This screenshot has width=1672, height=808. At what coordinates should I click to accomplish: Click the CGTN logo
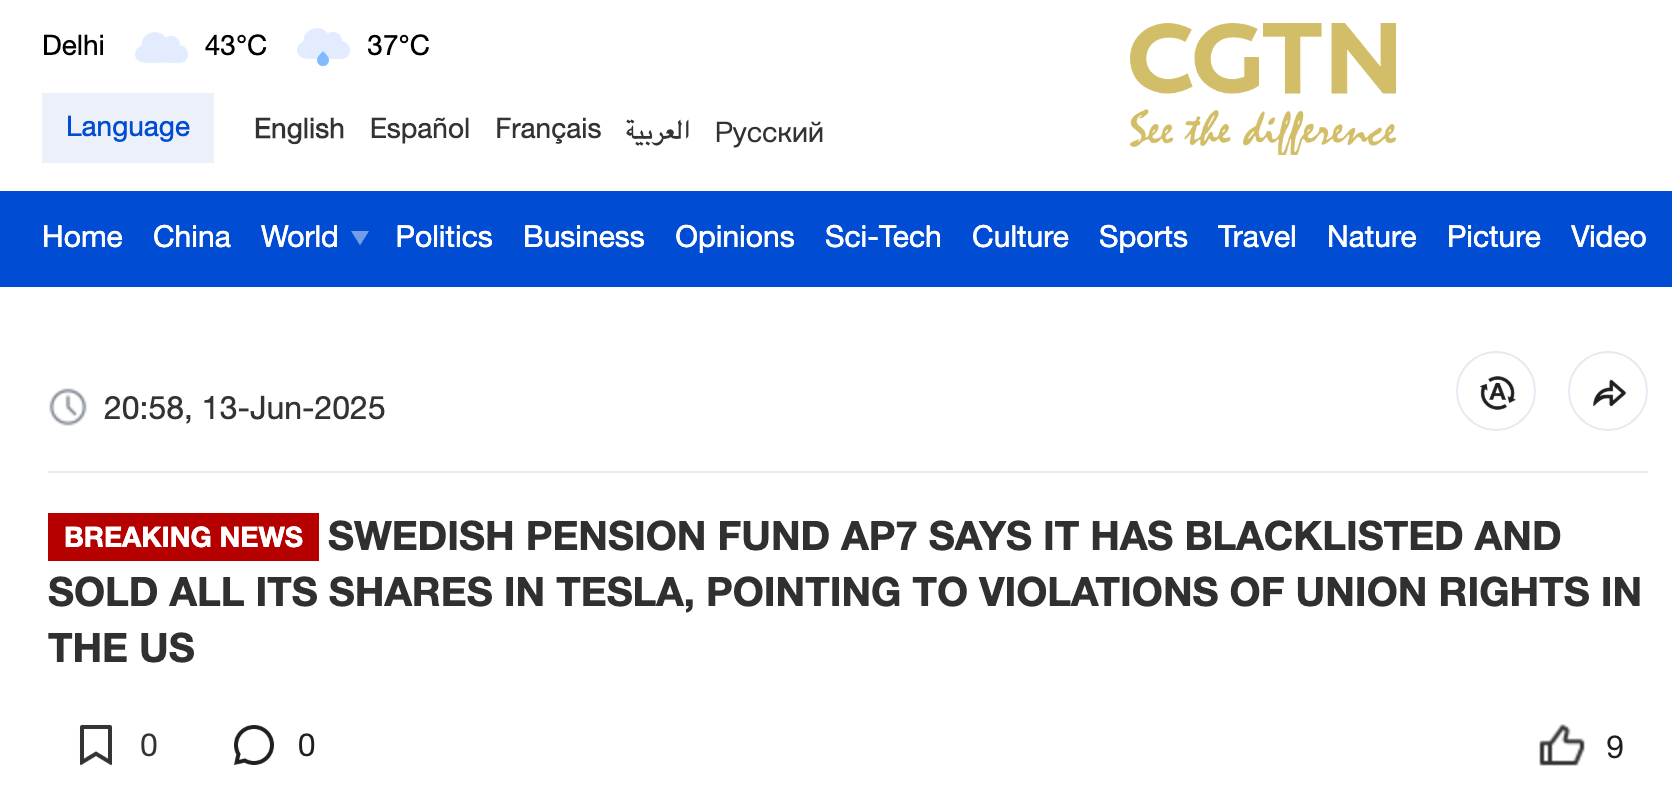tap(1263, 88)
